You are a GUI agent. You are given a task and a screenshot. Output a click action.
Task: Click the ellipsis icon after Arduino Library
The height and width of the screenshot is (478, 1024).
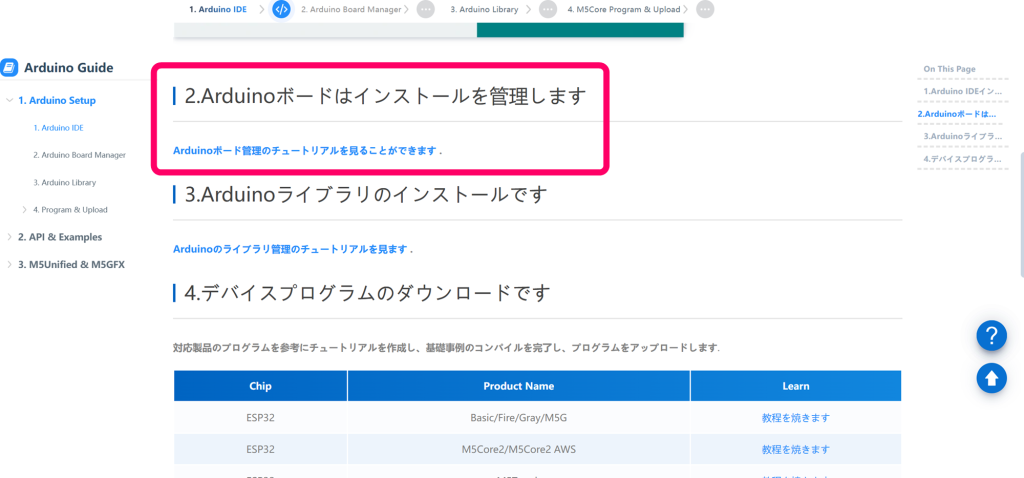548,9
